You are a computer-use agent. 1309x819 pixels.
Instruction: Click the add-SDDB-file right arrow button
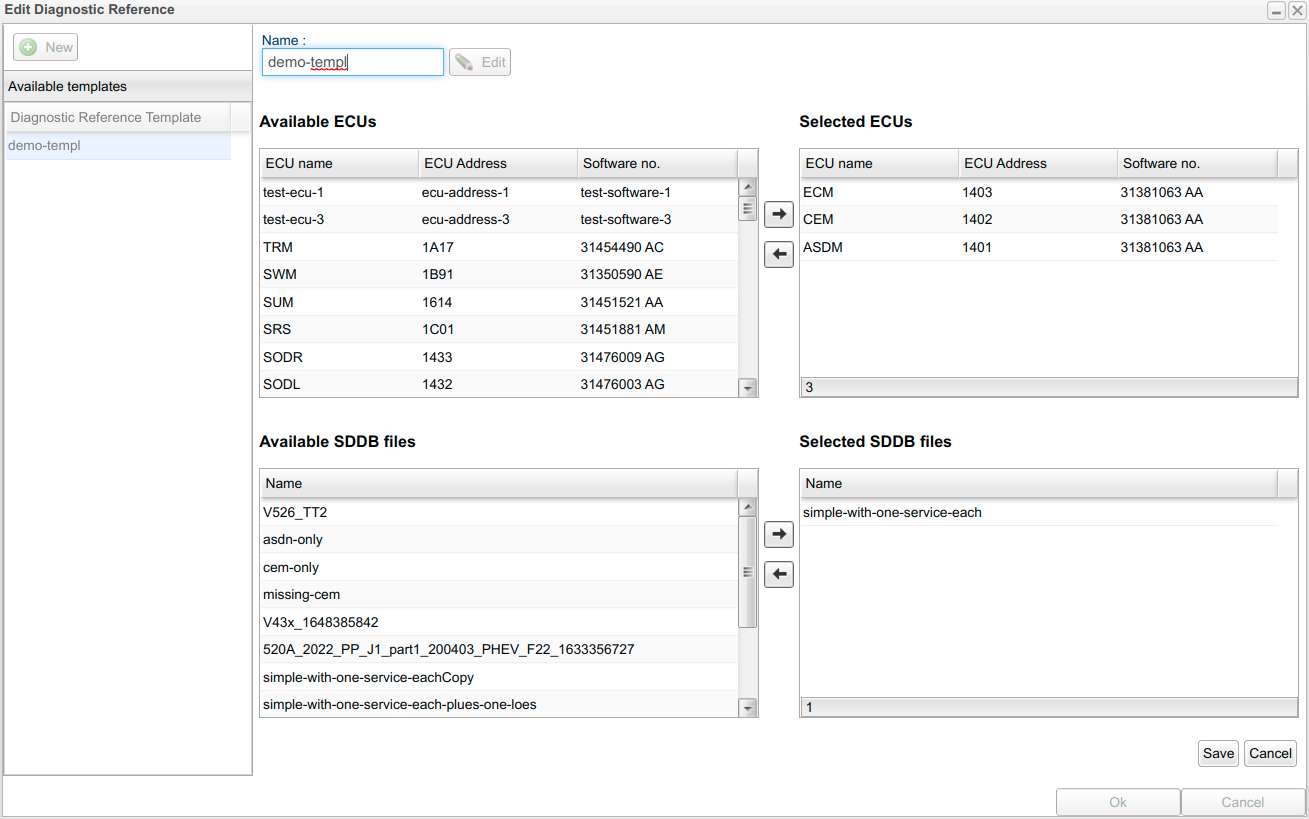(x=778, y=534)
